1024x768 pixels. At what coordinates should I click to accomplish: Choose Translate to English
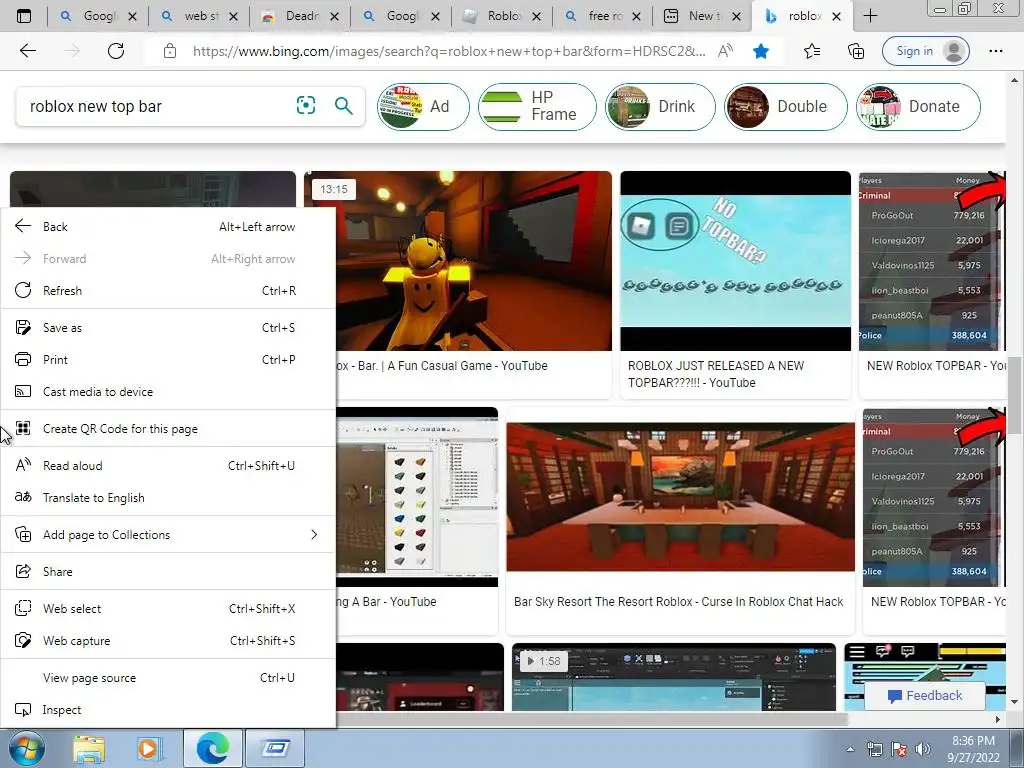click(168, 498)
